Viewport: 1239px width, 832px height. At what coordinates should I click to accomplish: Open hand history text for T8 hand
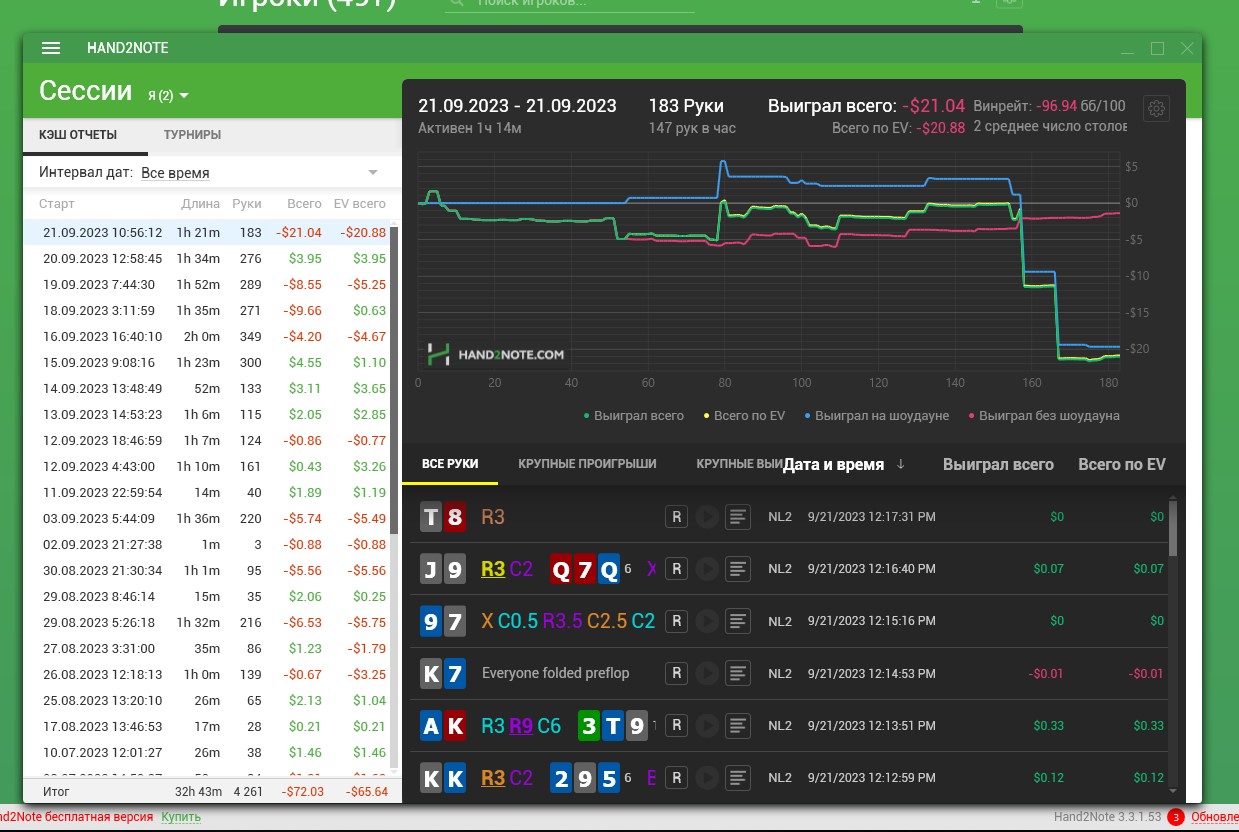738,517
